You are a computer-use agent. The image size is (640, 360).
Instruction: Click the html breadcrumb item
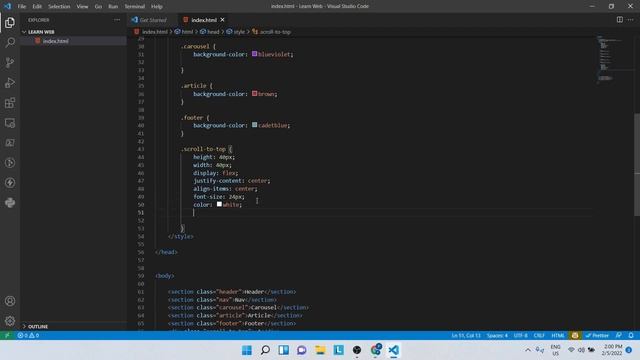[184, 32]
